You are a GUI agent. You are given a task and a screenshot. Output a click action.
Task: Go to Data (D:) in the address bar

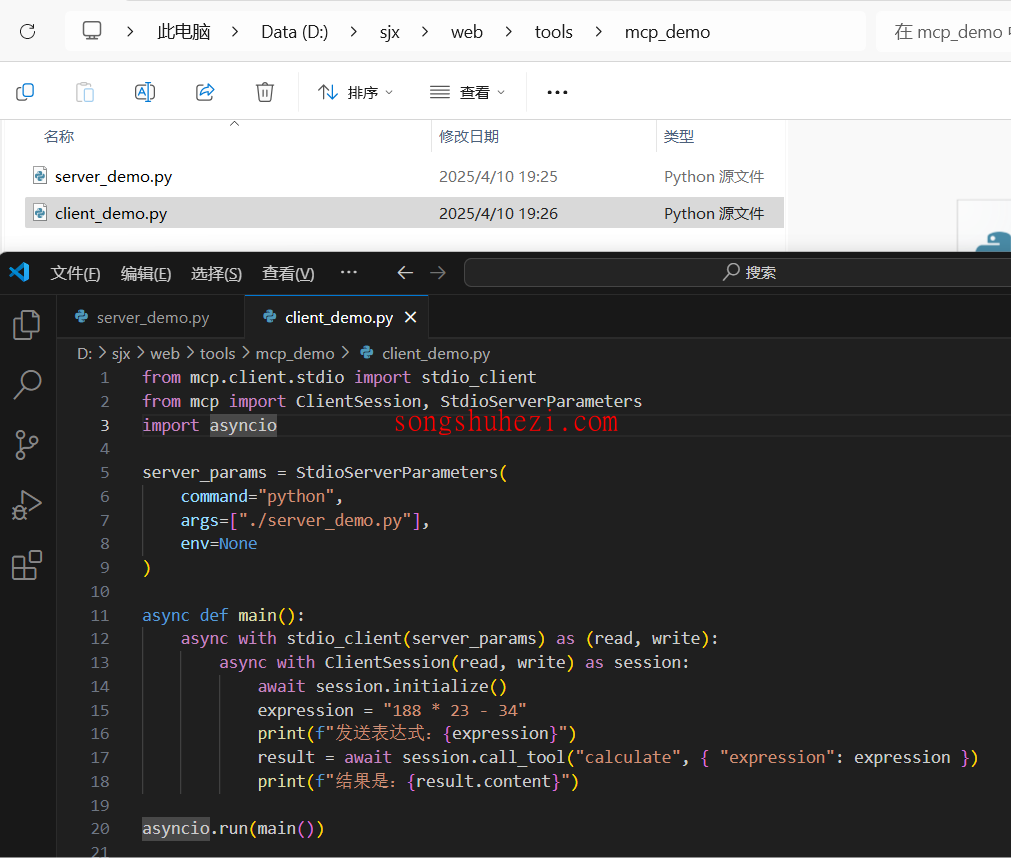click(x=295, y=32)
